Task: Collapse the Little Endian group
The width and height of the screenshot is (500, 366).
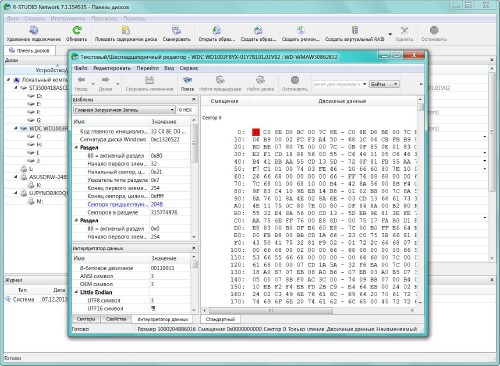Action: point(76,292)
